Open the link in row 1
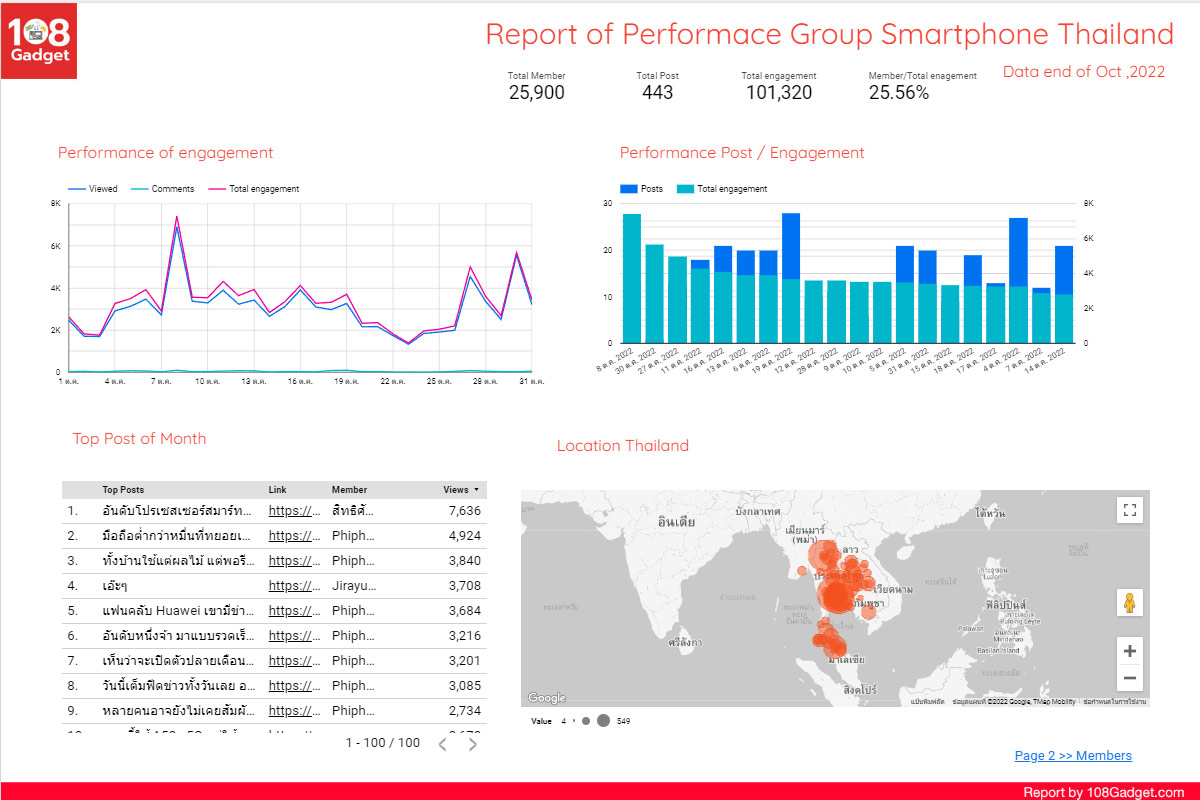 click(x=292, y=510)
